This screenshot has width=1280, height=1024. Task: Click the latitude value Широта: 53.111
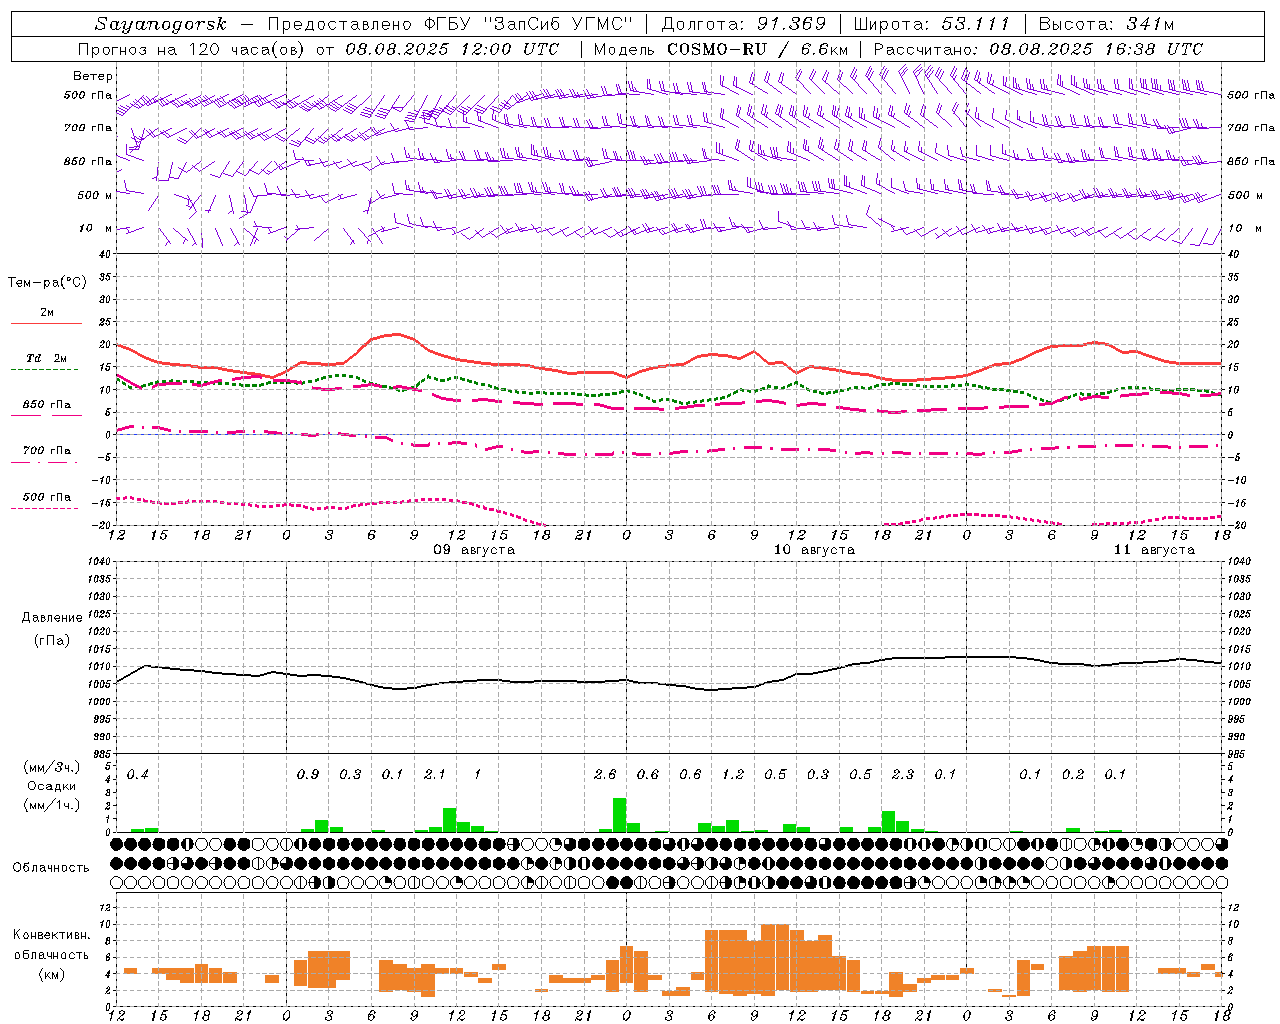(x=932, y=24)
